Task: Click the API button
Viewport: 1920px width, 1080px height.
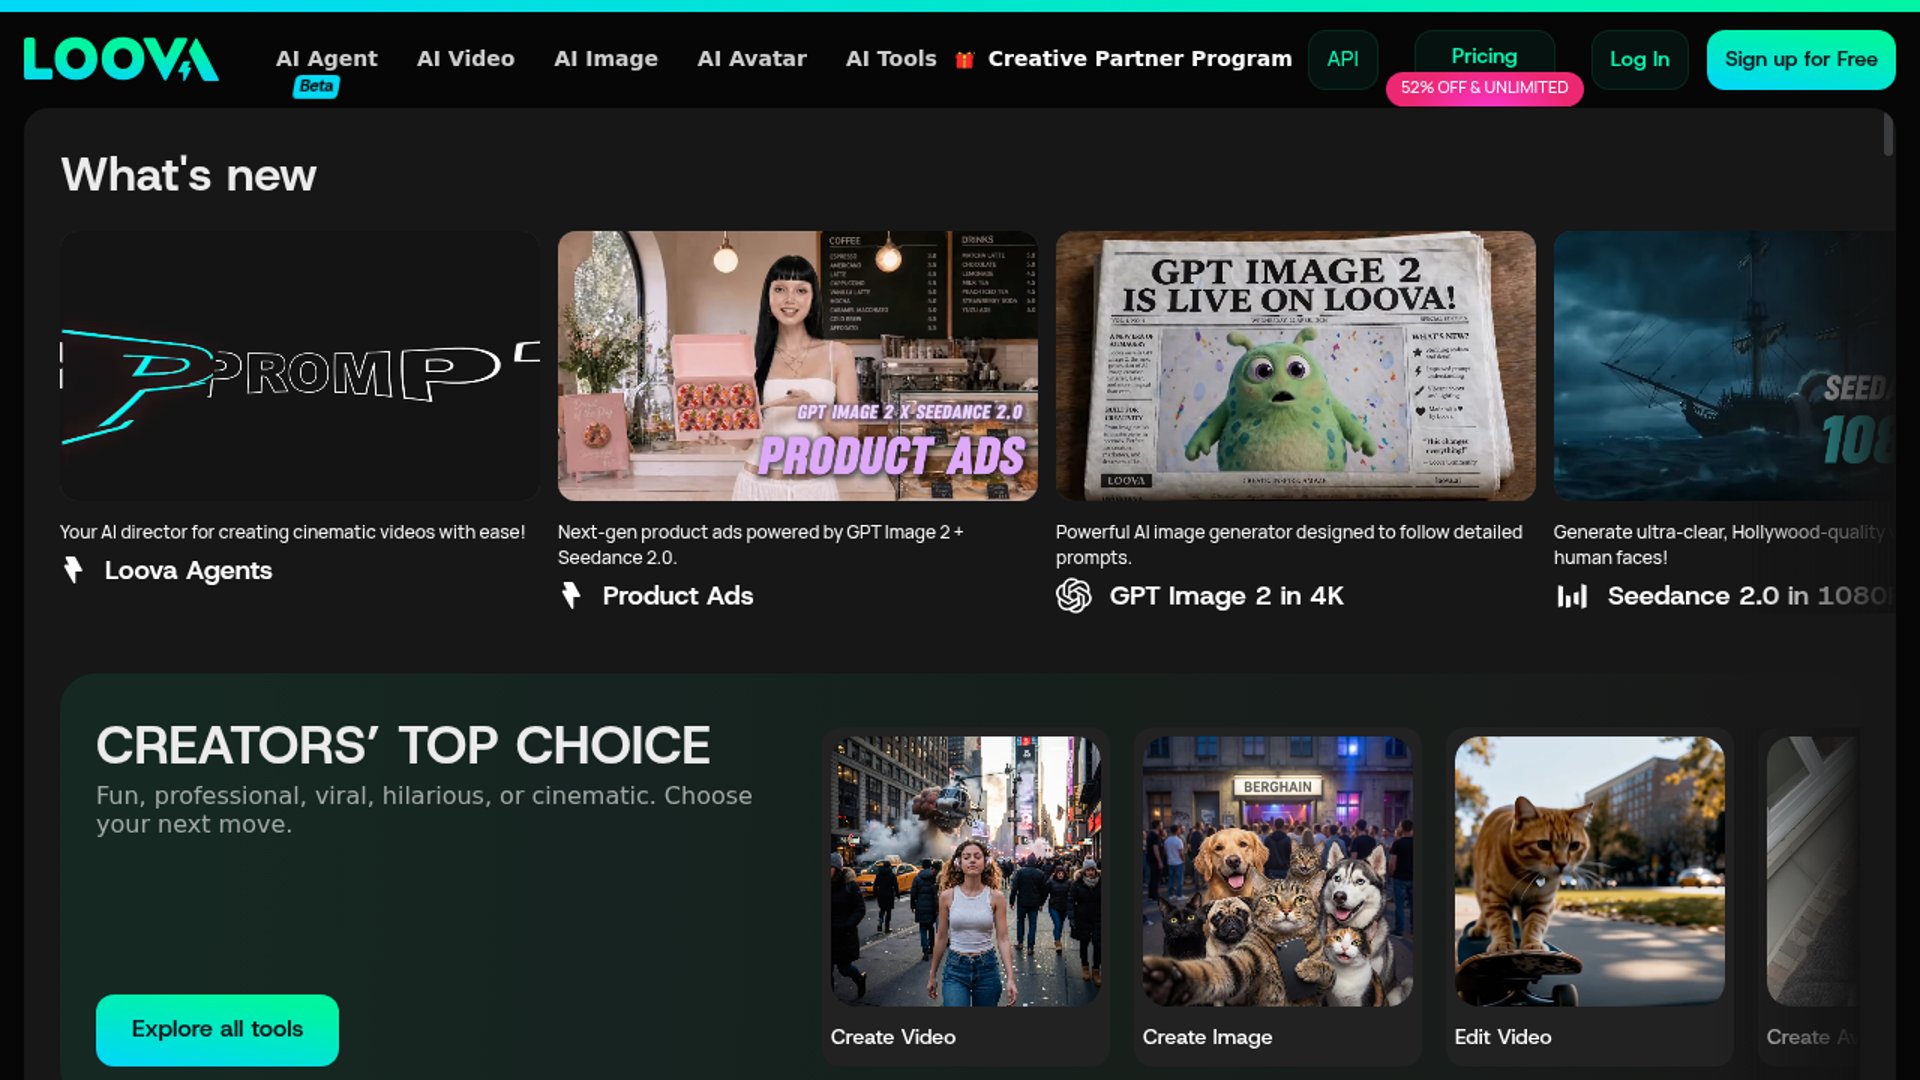Action: [x=1343, y=59]
